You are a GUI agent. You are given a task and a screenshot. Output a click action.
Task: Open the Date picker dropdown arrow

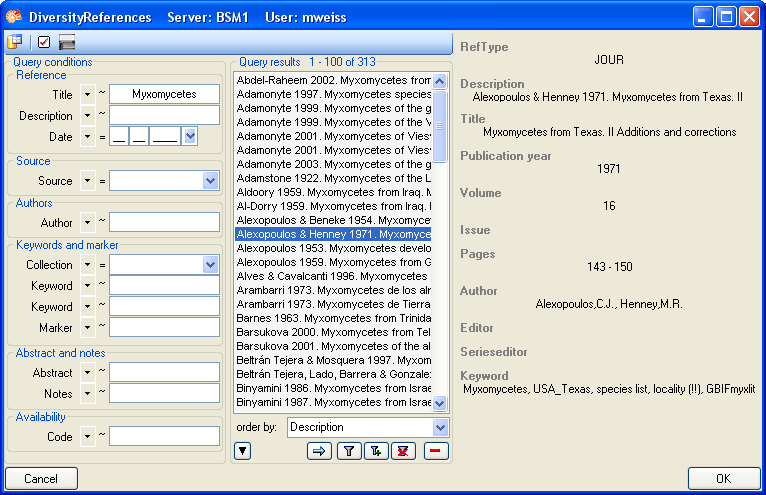(190, 136)
